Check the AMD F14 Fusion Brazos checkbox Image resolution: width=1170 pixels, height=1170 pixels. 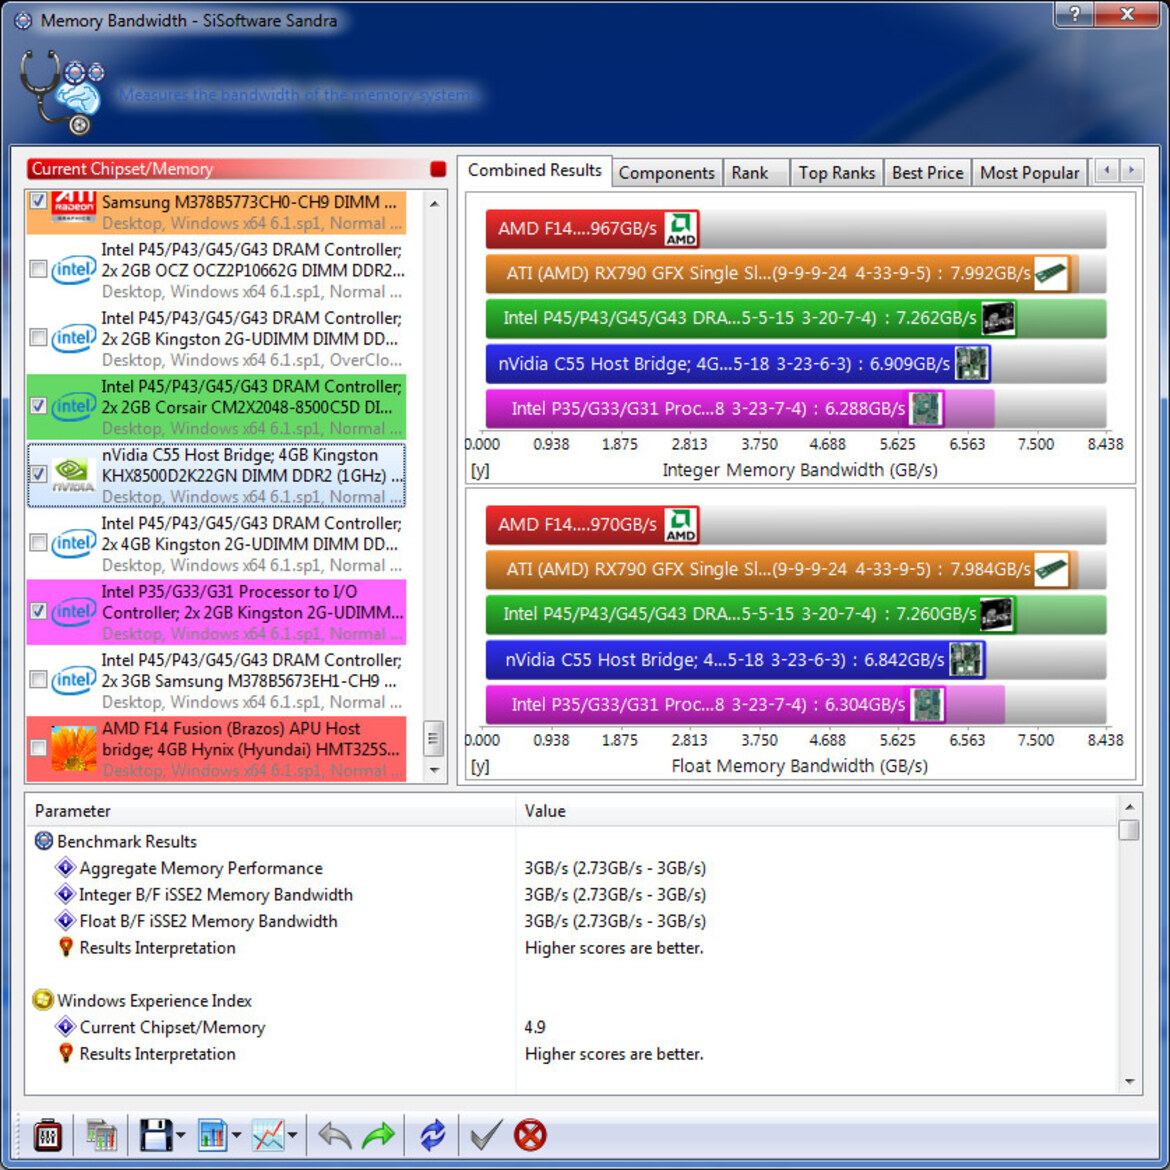point(38,748)
